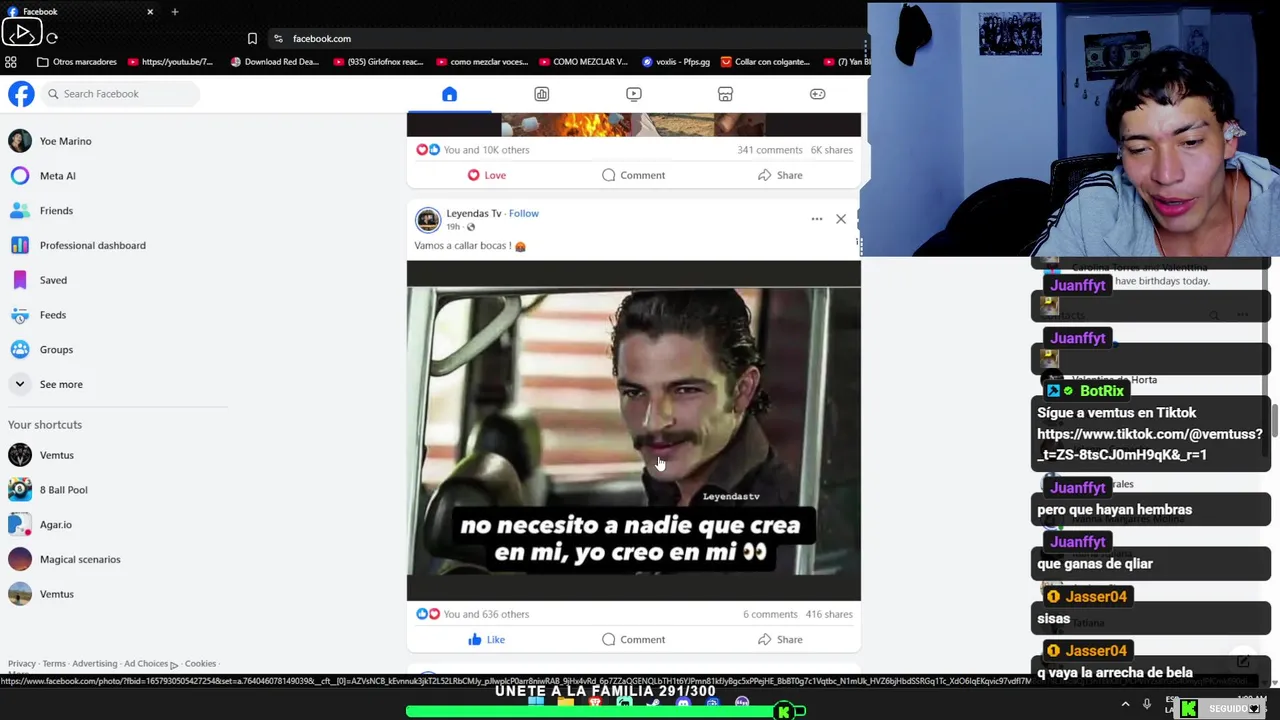This screenshot has width=1280, height=720.
Task: Share the Leyendas Tv post
Action: tap(780, 640)
